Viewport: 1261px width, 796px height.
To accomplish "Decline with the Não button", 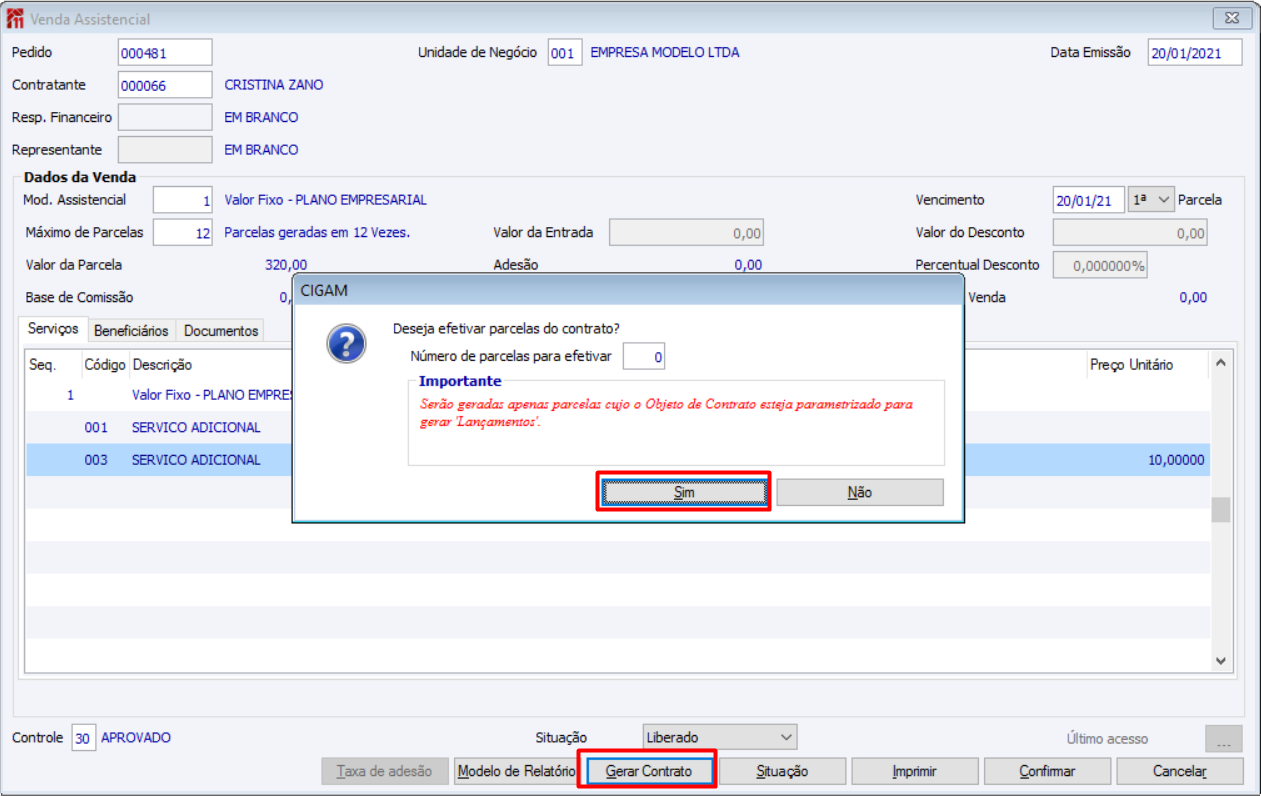I will (x=860, y=492).
